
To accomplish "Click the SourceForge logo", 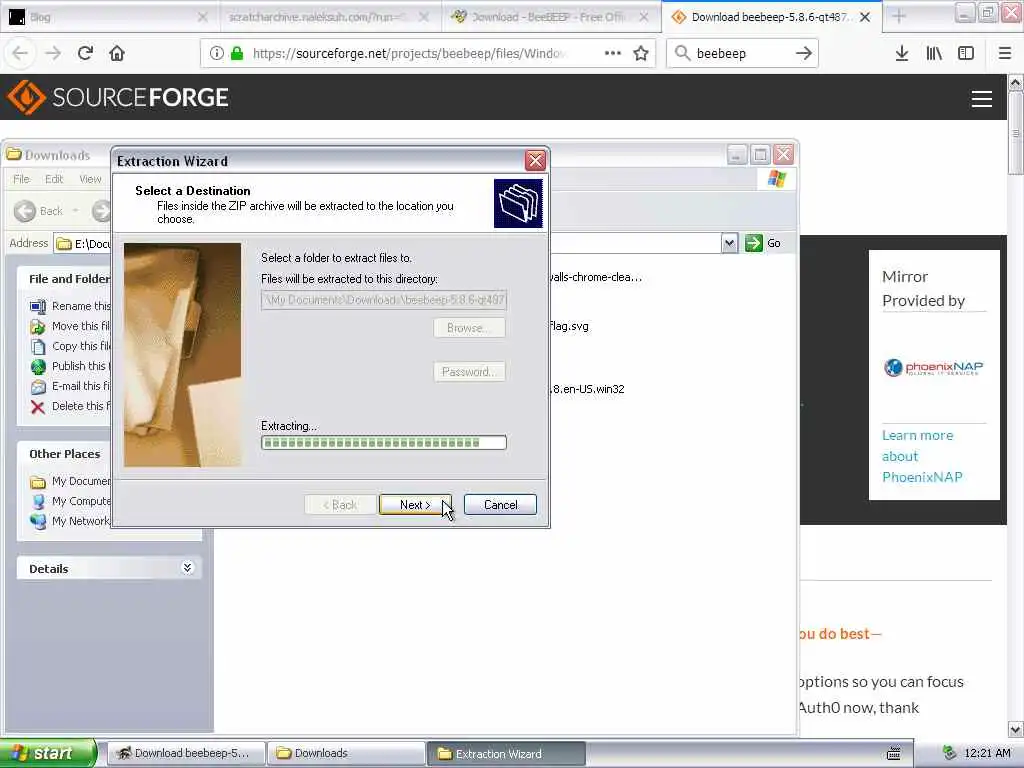I will click(x=118, y=97).
